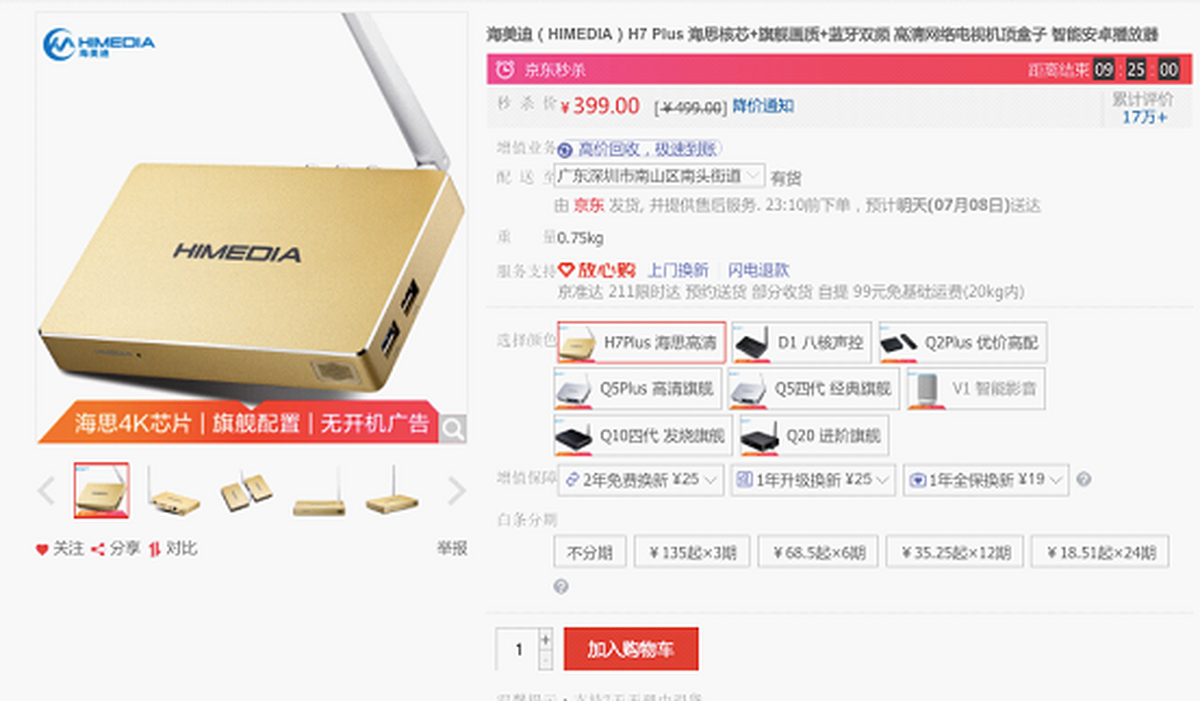Image resolution: width=1200 pixels, height=701 pixels.
Task: Show next thumbnails with right arrow
Action: pyautogui.click(x=456, y=491)
